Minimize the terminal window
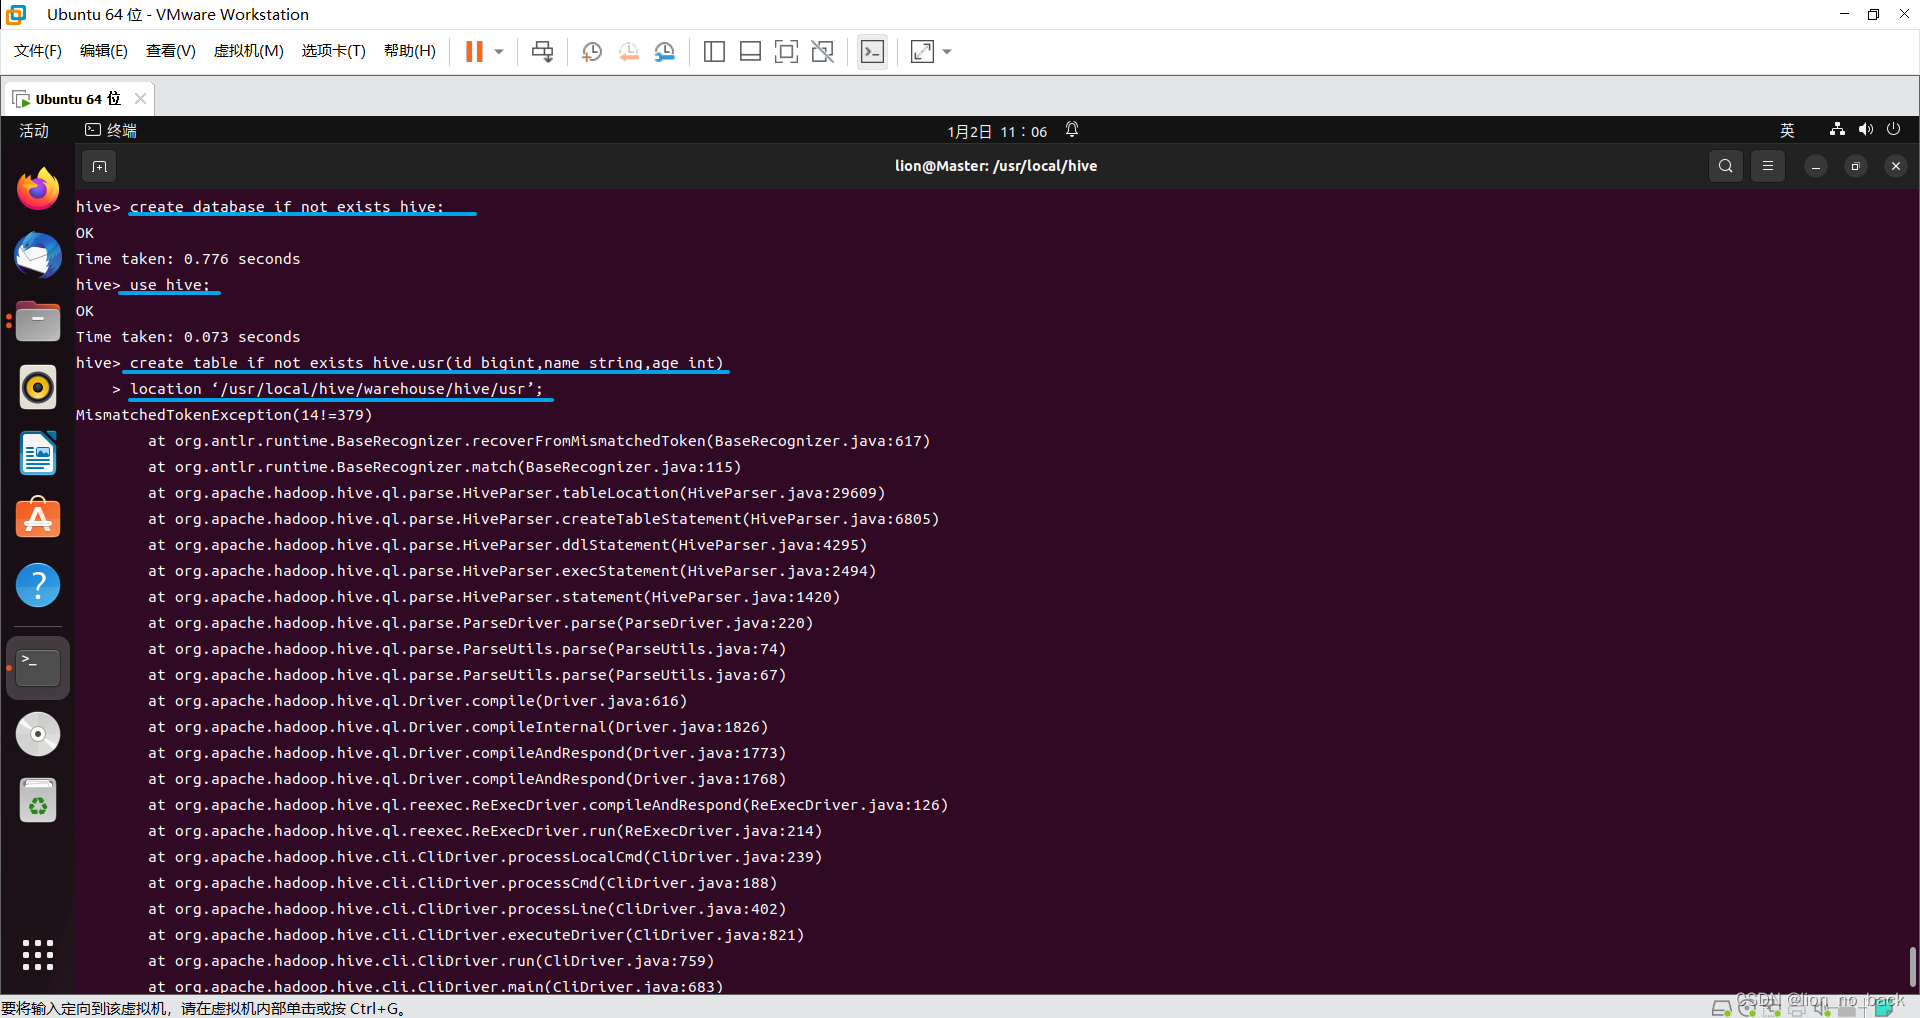 point(1816,166)
